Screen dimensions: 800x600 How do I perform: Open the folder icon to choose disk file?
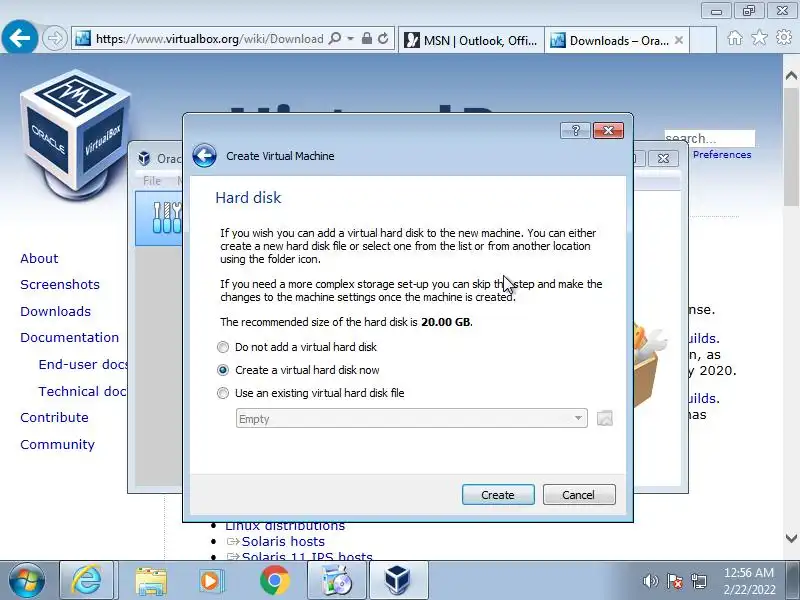tap(605, 418)
